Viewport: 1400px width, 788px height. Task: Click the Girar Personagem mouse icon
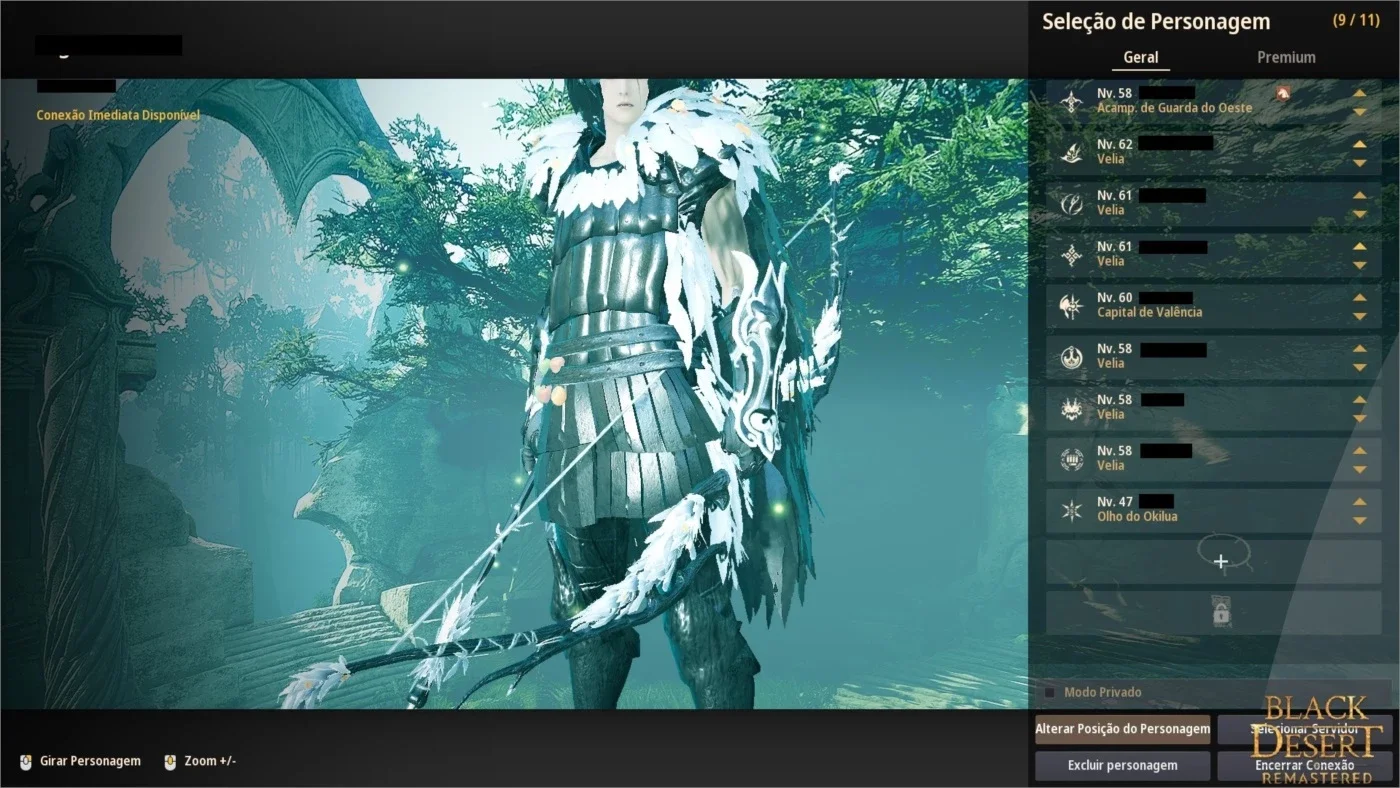(26, 761)
